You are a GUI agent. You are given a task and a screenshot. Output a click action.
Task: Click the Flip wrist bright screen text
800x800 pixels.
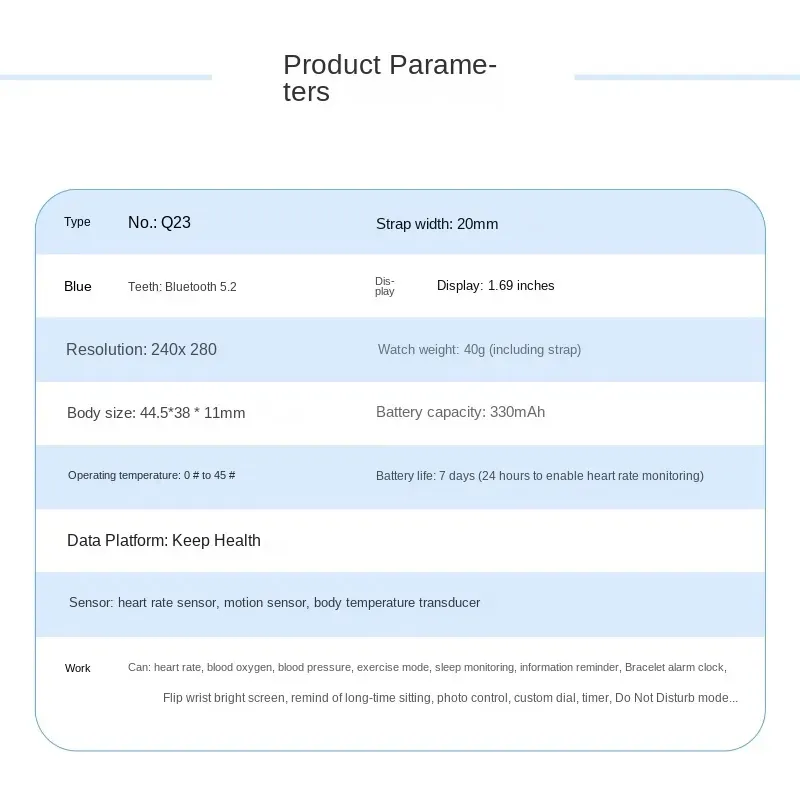point(225,698)
